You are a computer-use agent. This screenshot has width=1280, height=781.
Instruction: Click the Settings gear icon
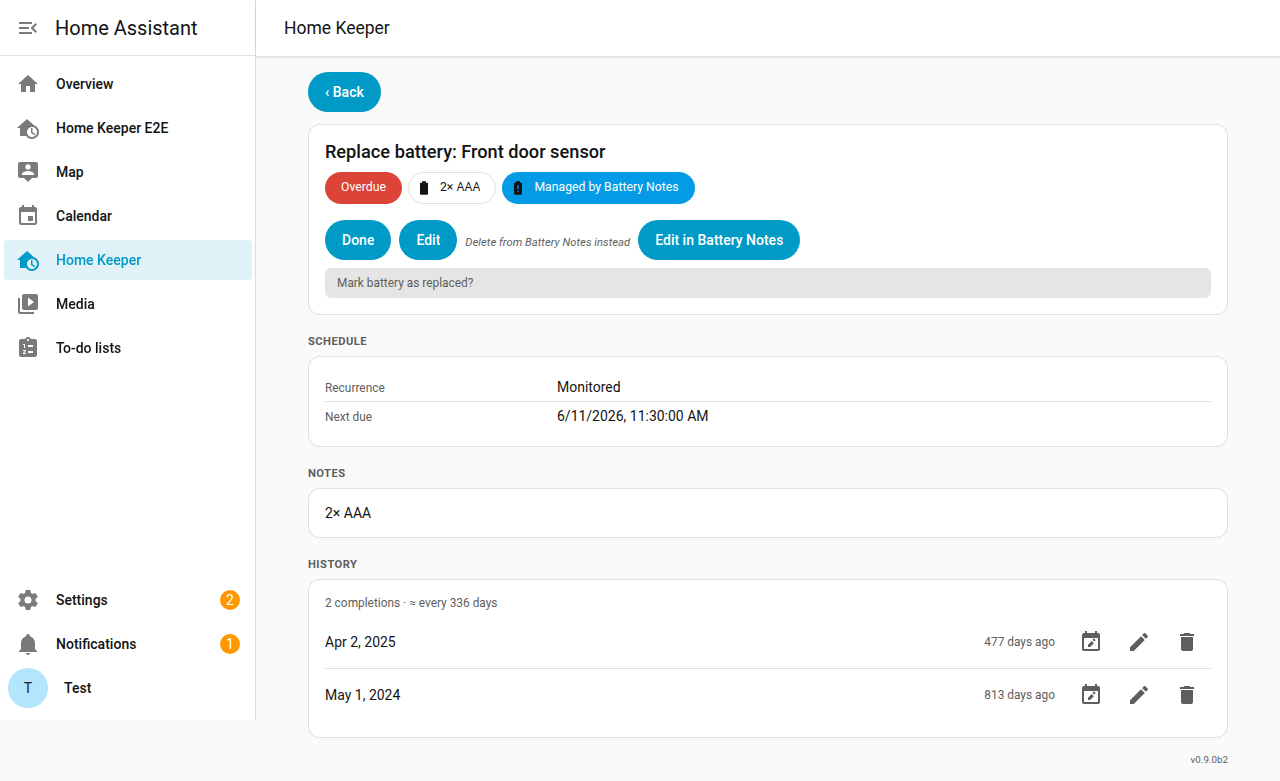click(28, 600)
